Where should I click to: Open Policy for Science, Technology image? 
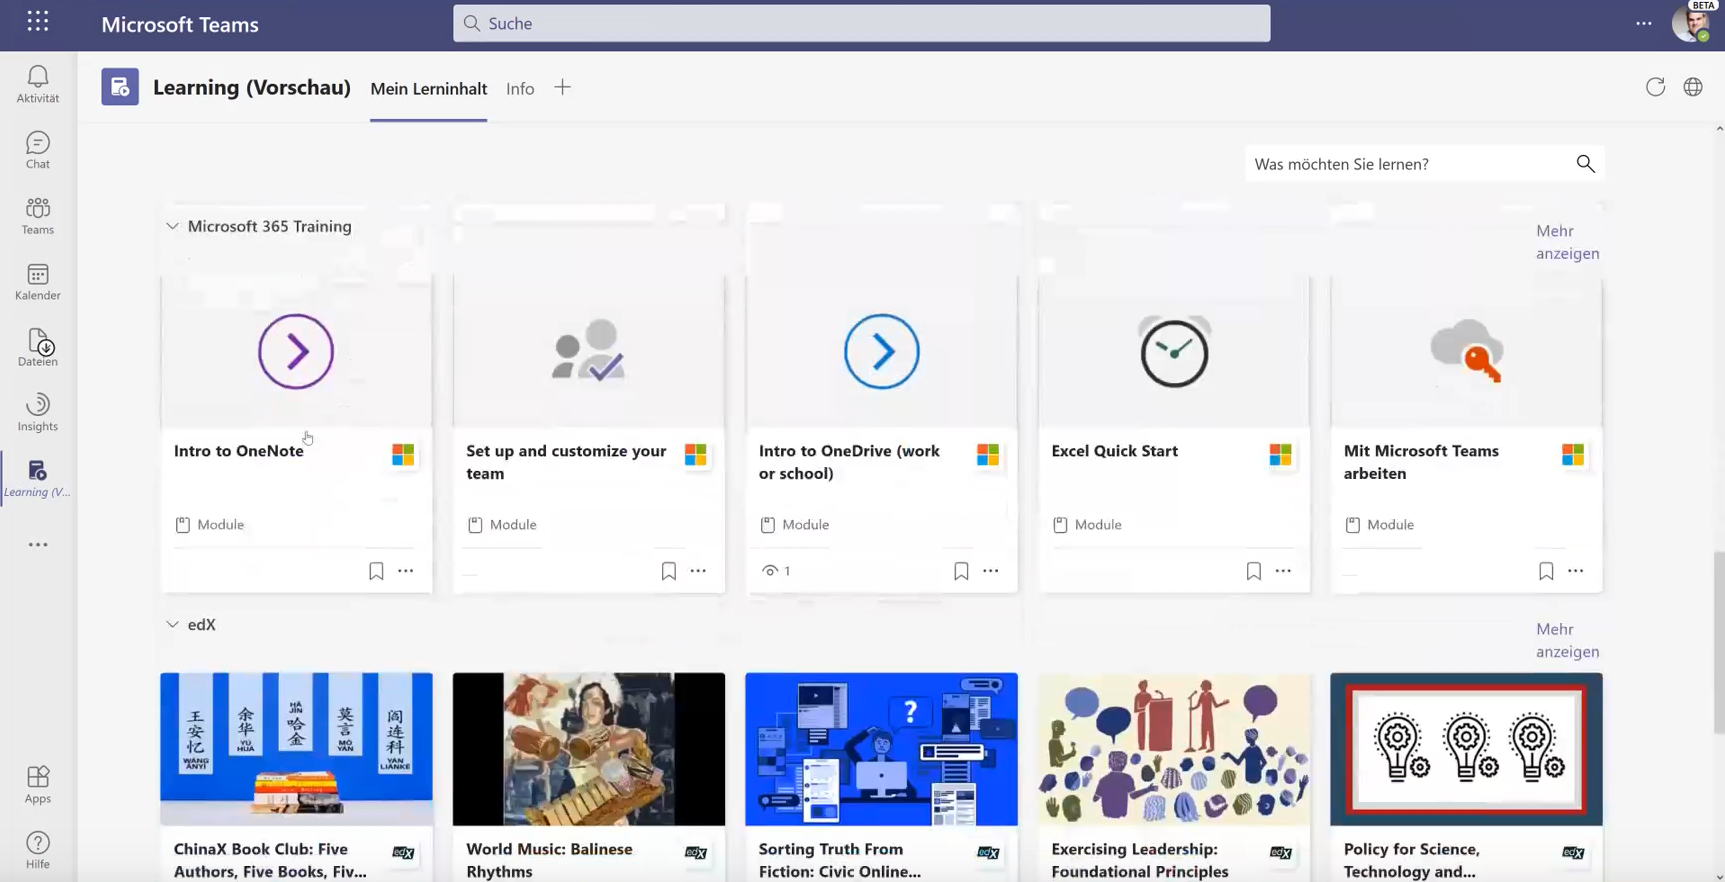click(x=1466, y=749)
